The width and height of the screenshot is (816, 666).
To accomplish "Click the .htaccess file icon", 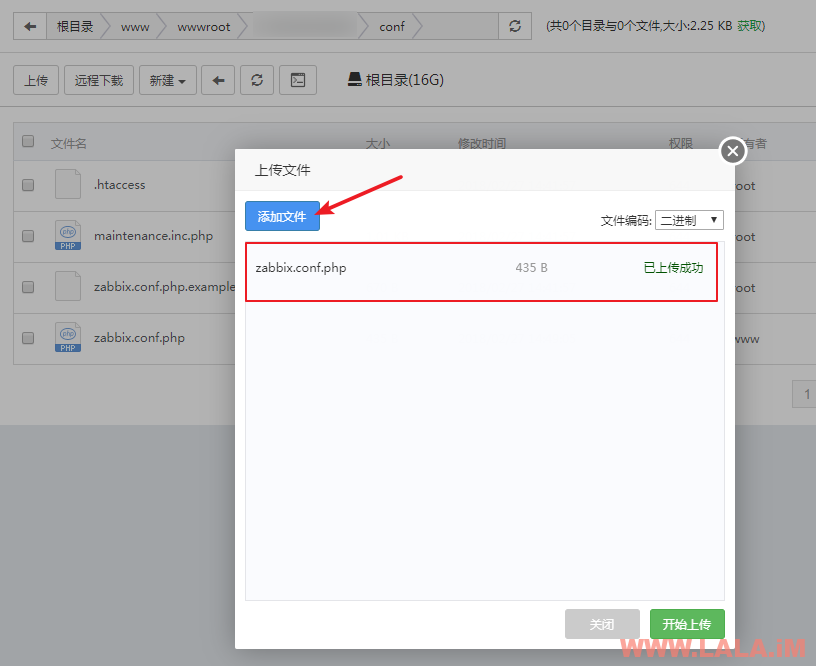I will (x=68, y=185).
